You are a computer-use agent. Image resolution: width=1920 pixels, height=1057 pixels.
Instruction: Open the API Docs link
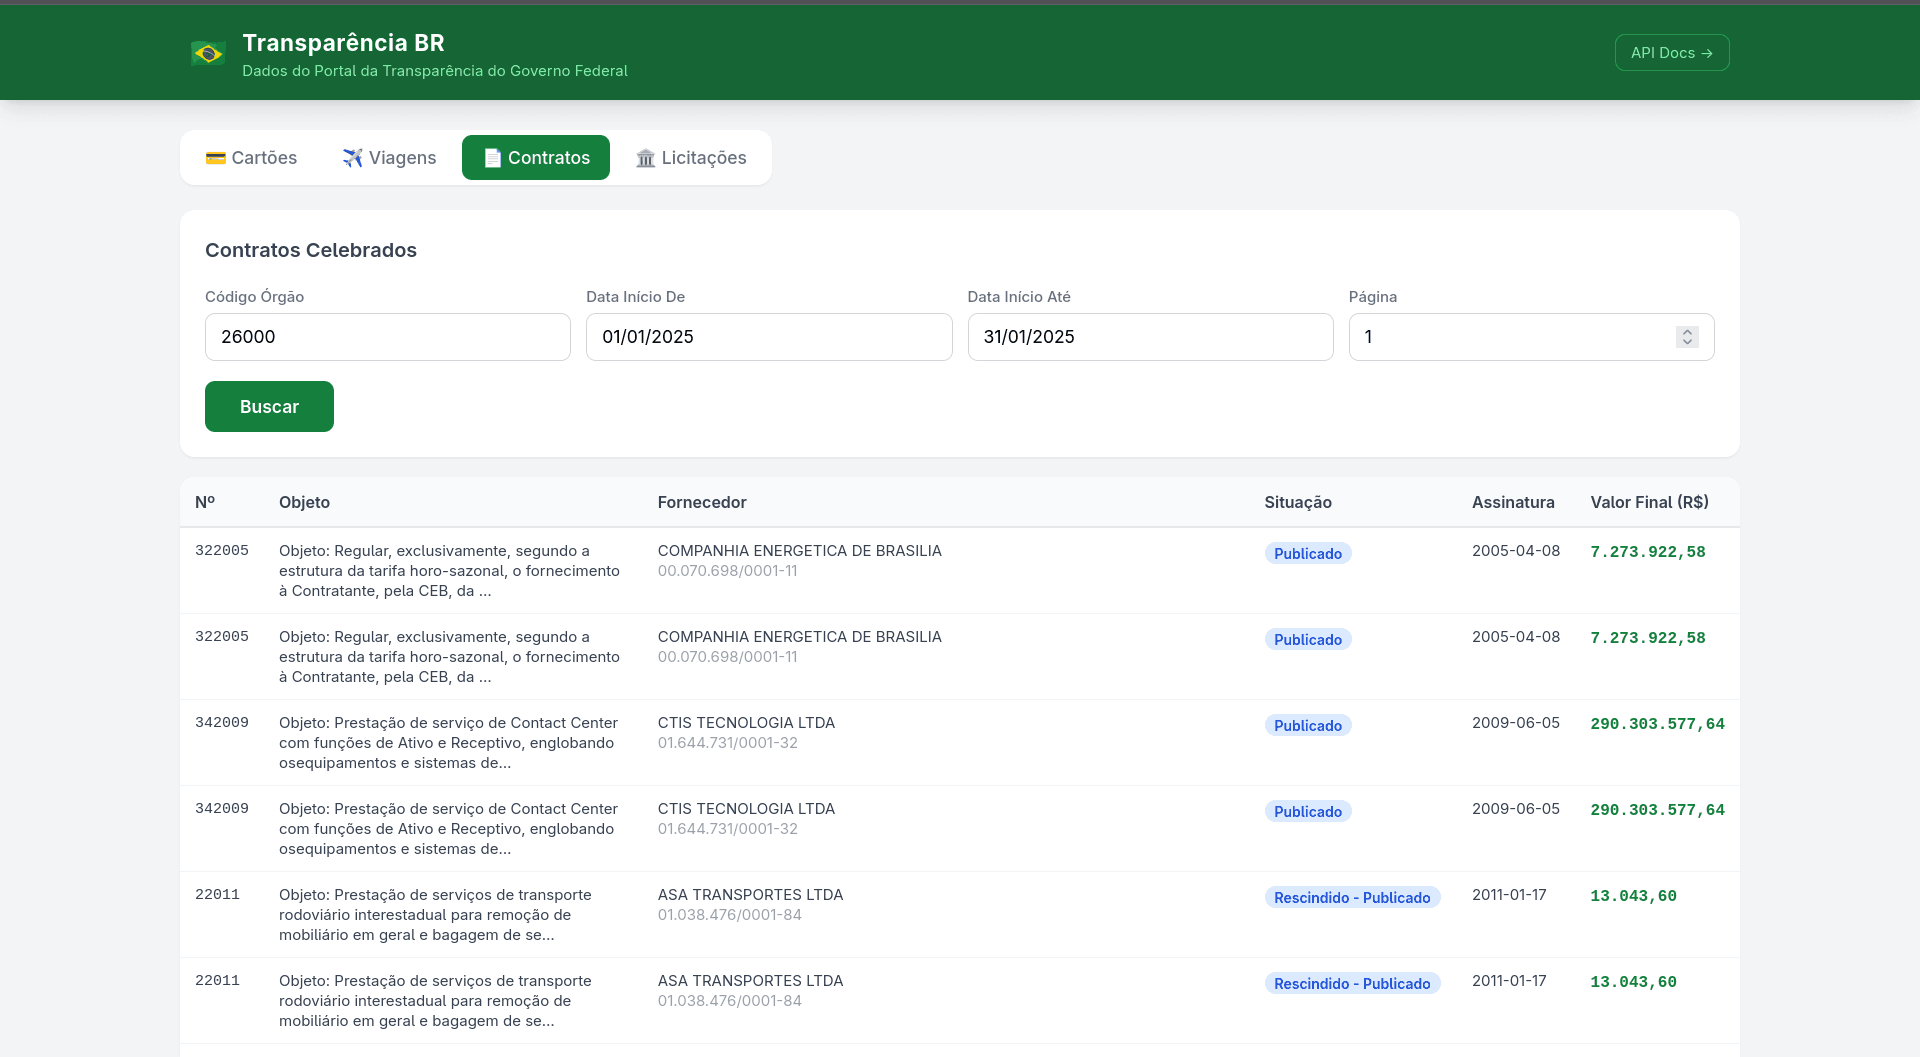point(1672,53)
